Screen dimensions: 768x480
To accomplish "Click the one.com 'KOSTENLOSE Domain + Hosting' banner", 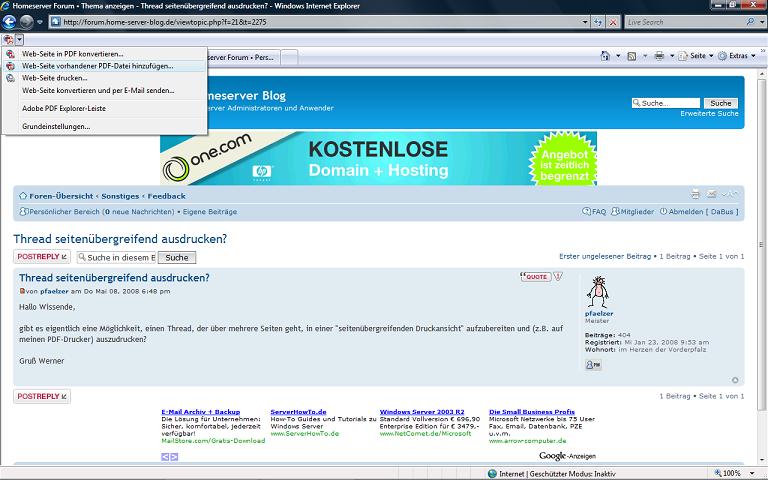I will pos(378,158).
